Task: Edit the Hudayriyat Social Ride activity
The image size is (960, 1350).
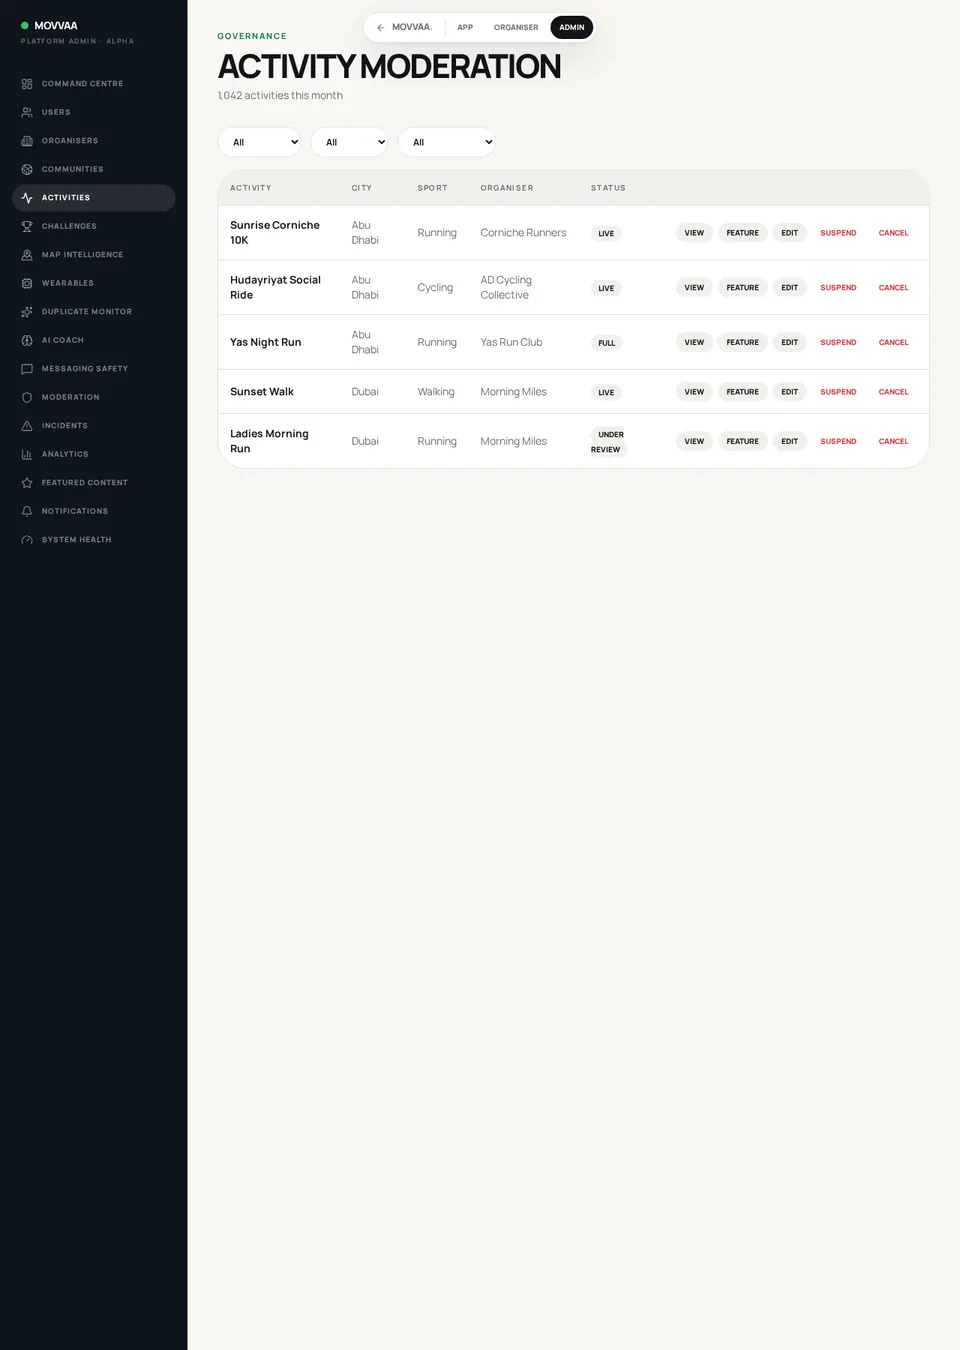Action: pyautogui.click(x=789, y=288)
